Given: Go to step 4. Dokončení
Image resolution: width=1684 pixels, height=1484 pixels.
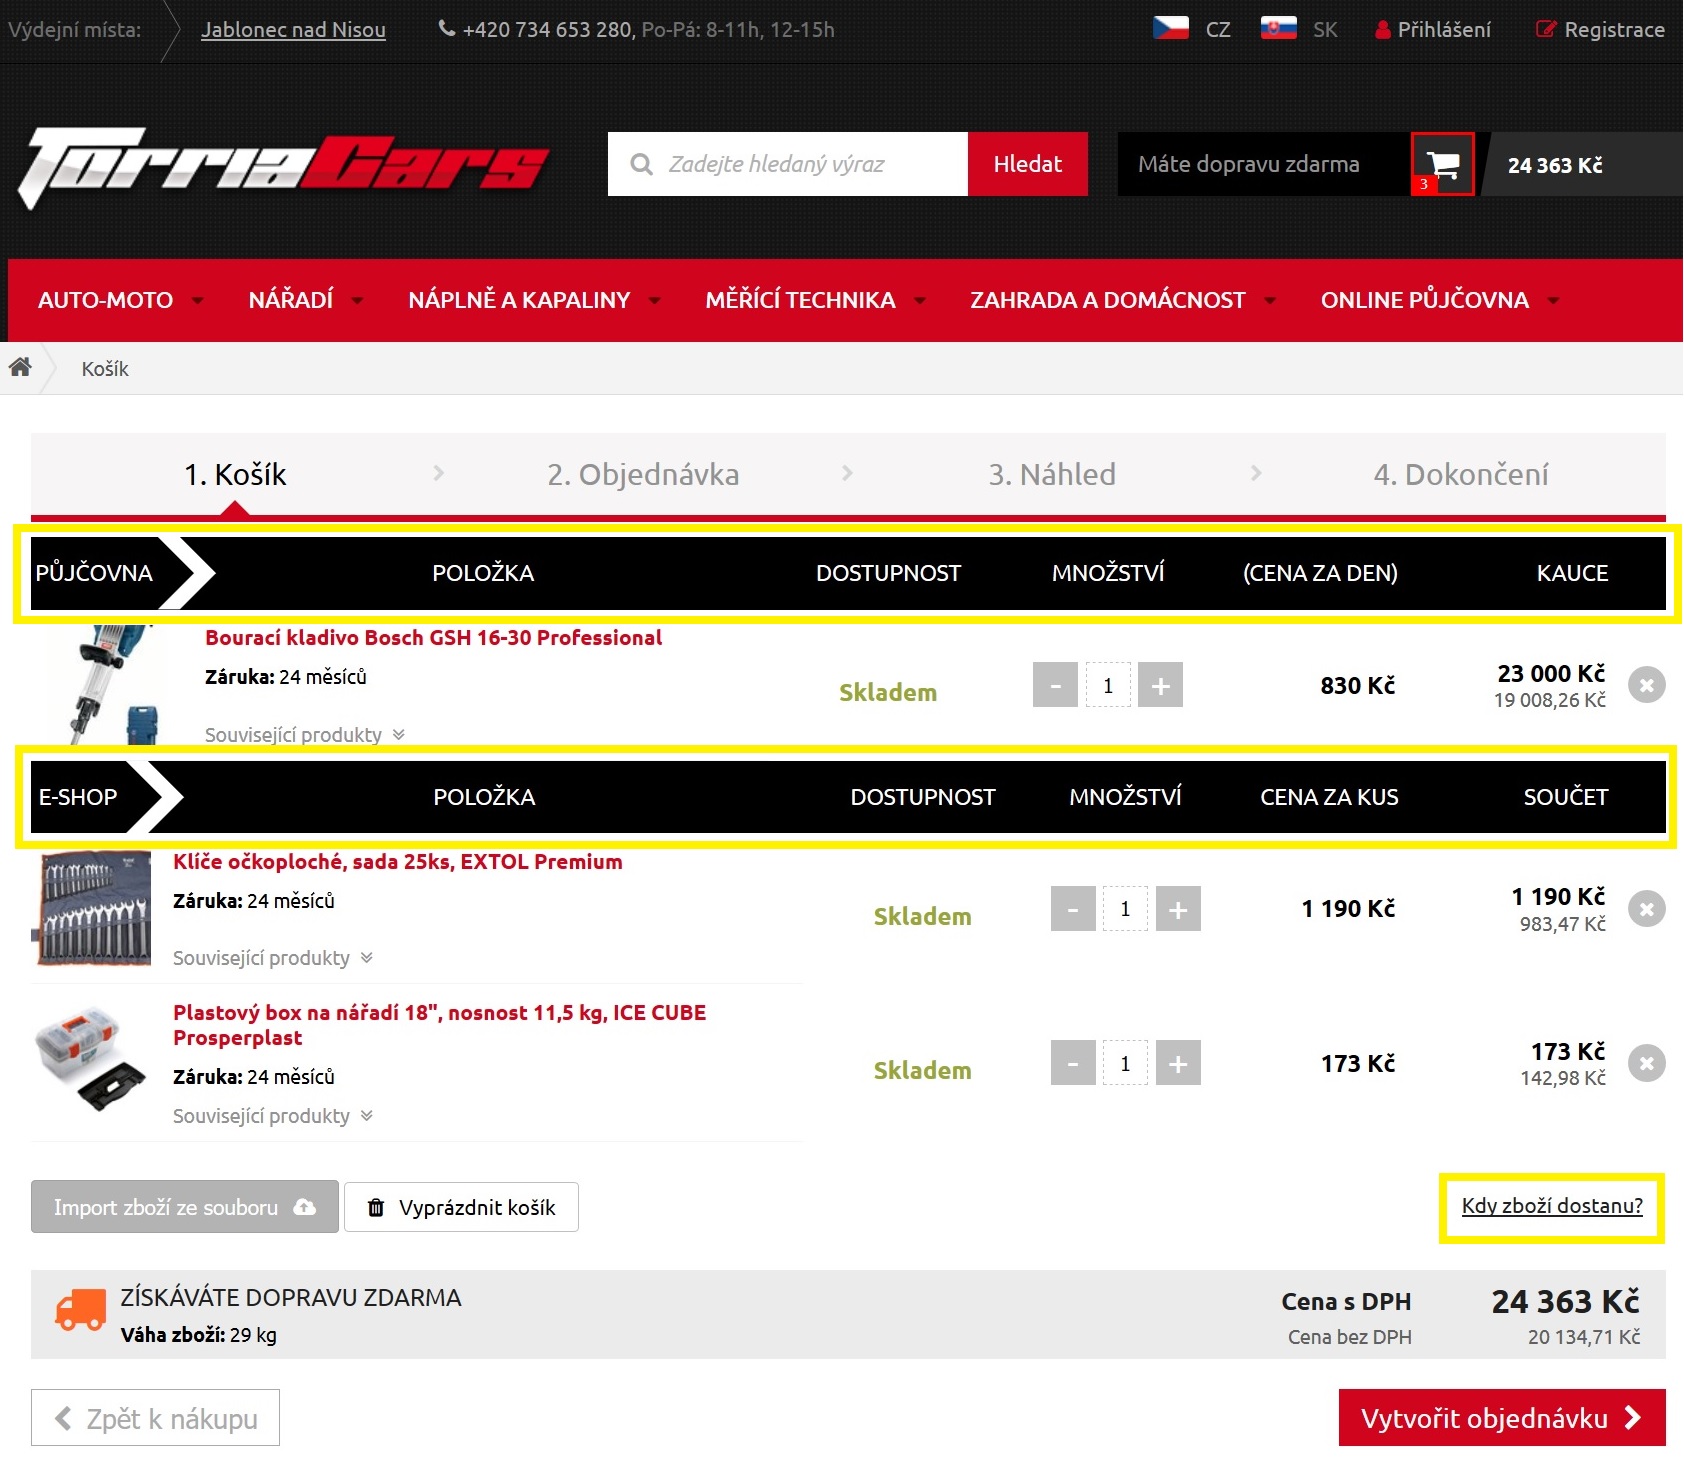Looking at the screenshot, I should click(1461, 474).
